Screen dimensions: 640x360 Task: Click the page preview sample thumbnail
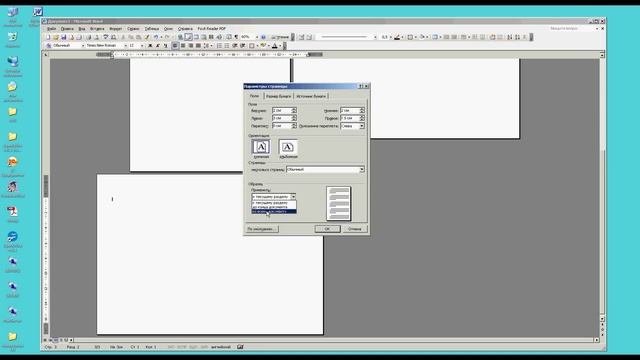(339, 203)
